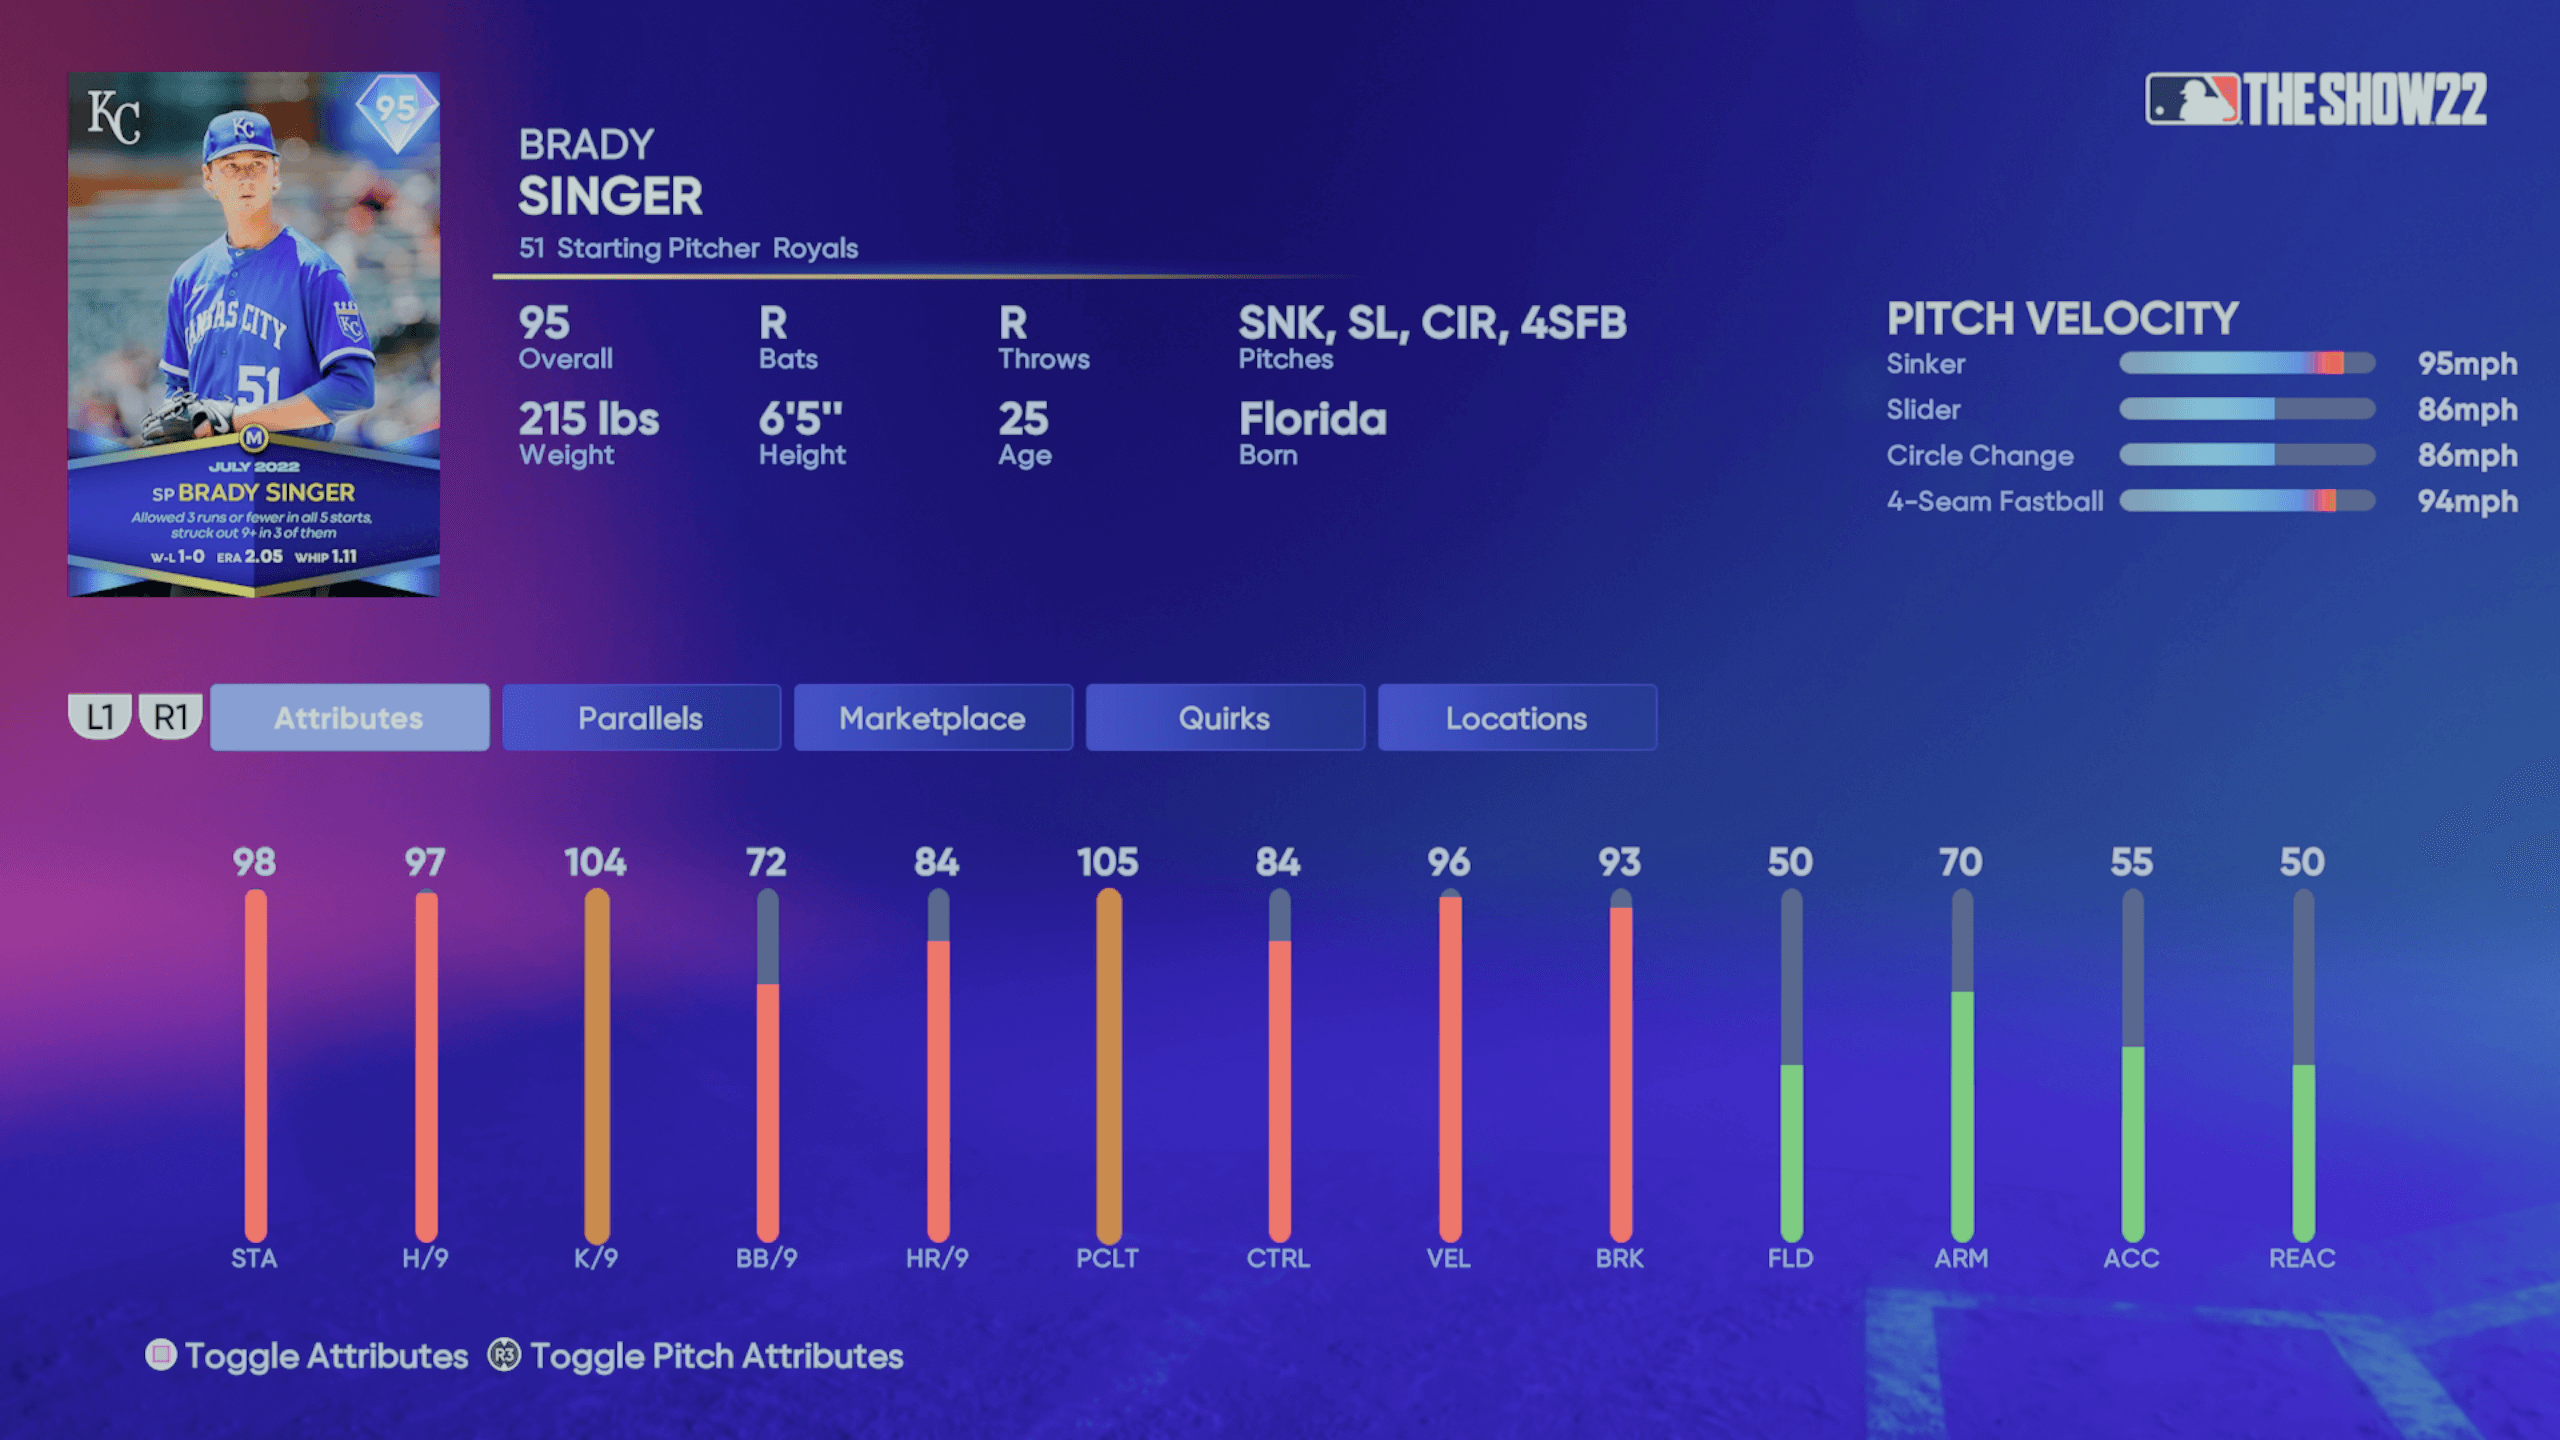Open the Attributes tab
Viewport: 2560px width, 1440px height.
click(x=348, y=717)
